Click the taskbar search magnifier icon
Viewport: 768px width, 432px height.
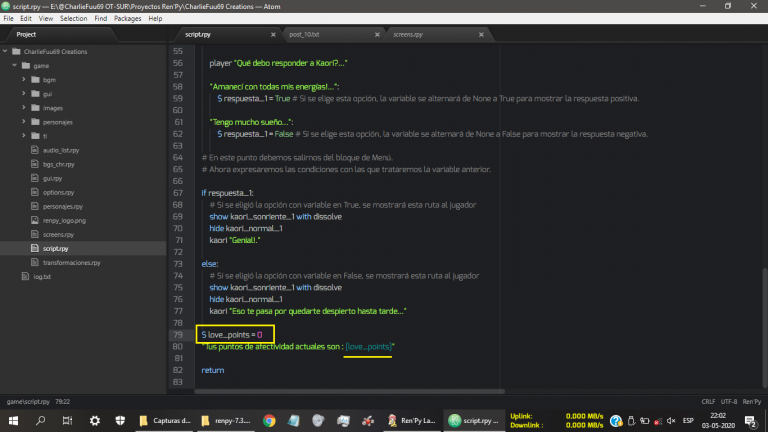tap(40, 420)
